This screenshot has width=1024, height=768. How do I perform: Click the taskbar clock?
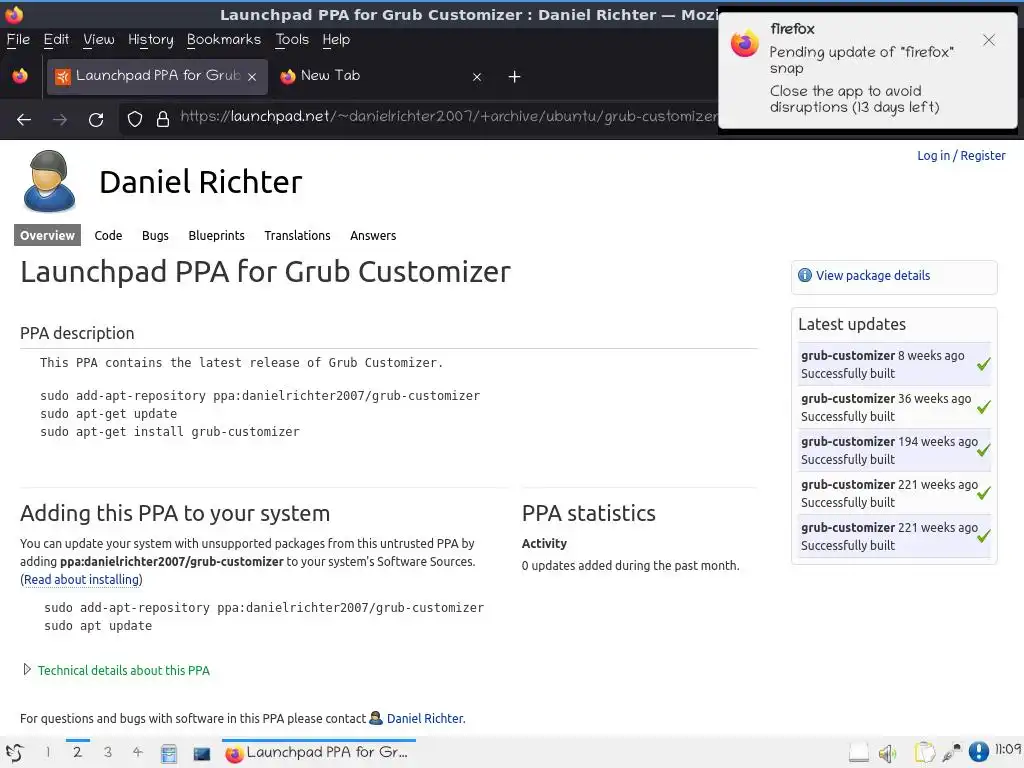coord(1008,750)
